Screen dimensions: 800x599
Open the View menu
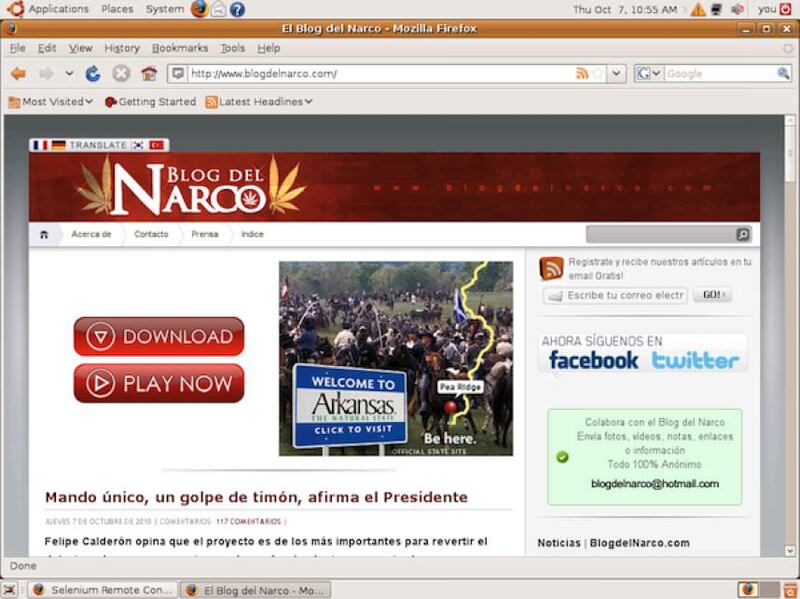[81, 48]
